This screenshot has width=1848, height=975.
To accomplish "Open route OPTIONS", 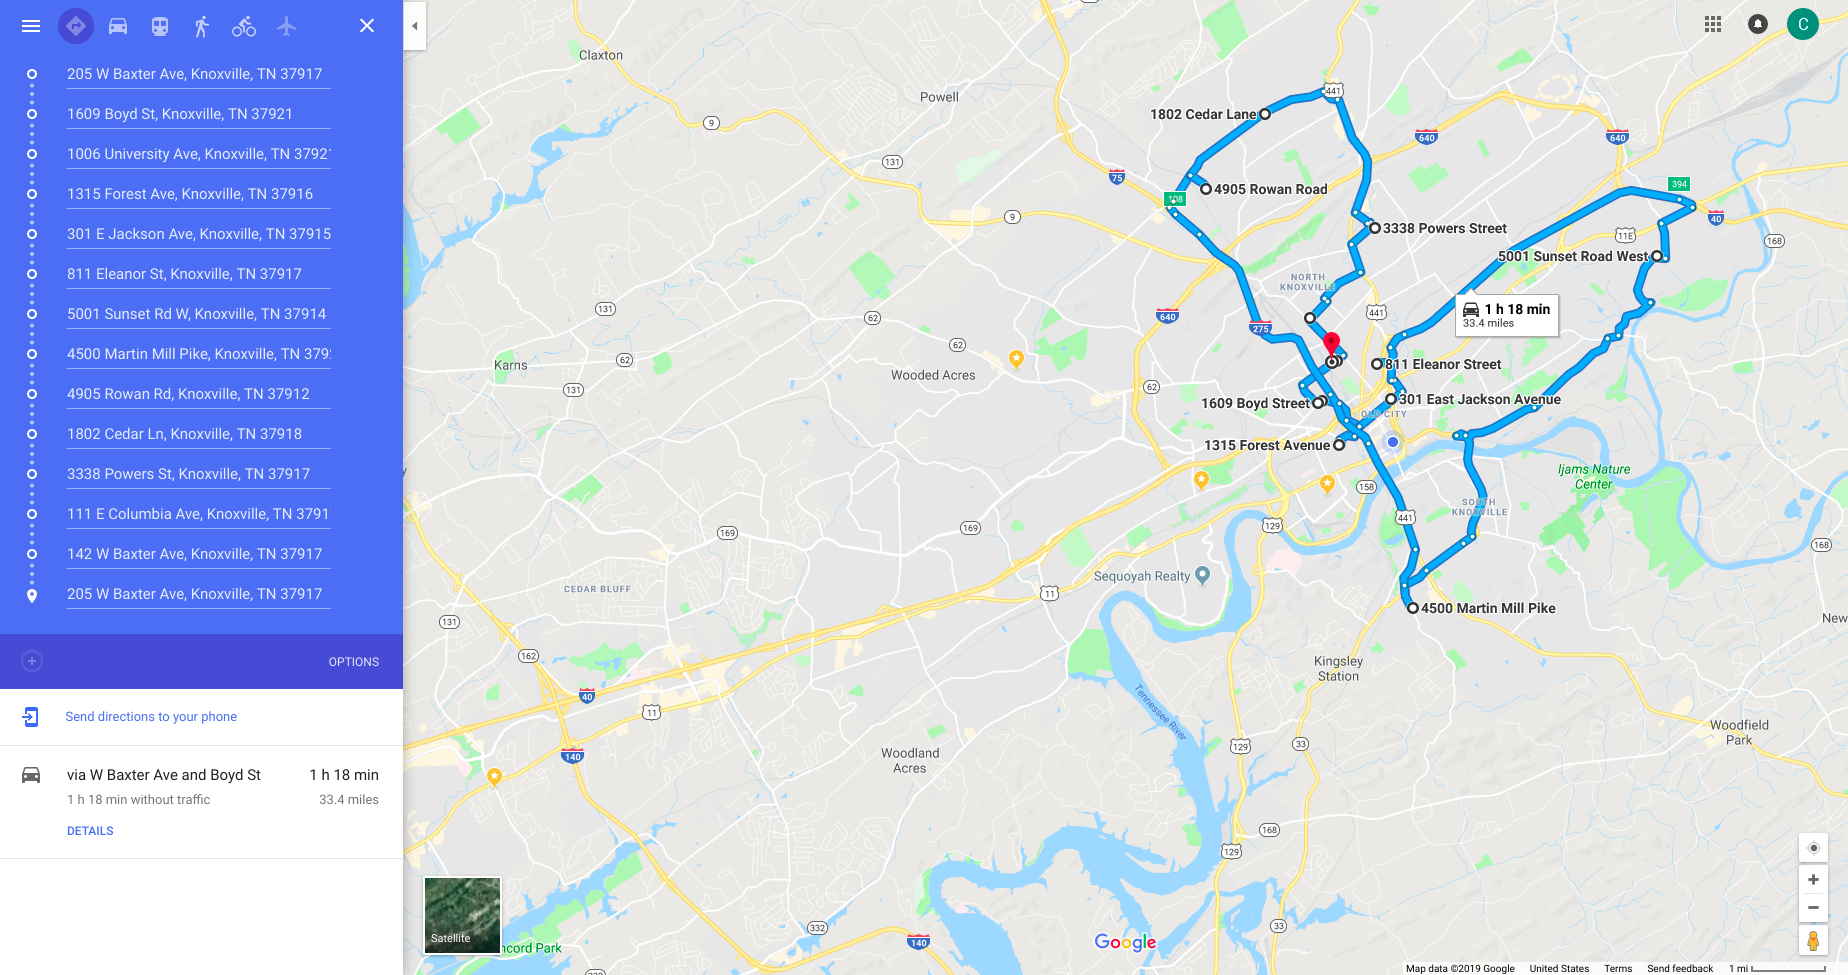I will (x=354, y=662).
